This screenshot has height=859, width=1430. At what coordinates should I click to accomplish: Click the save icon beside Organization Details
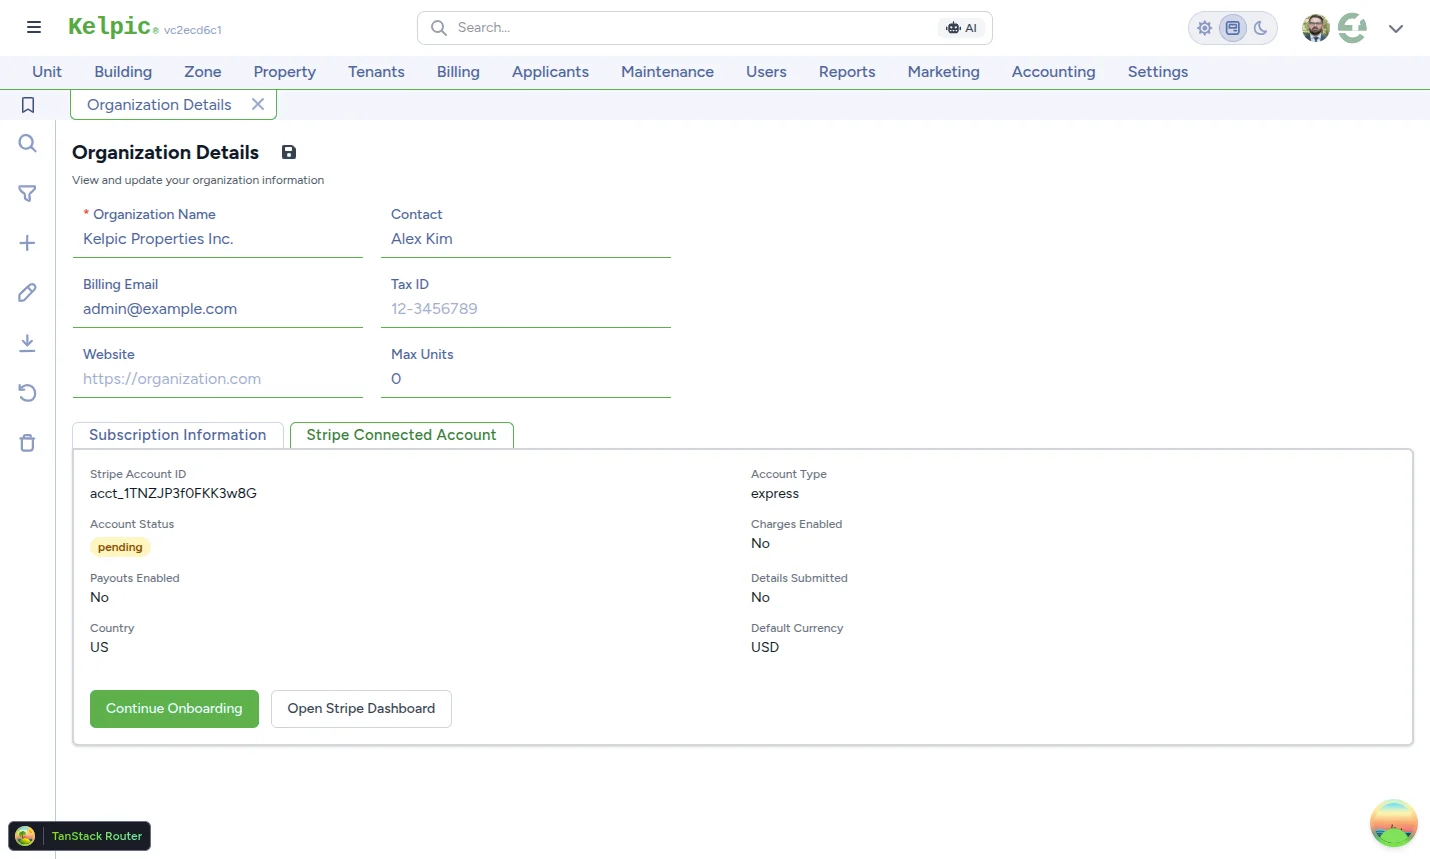pyautogui.click(x=289, y=152)
